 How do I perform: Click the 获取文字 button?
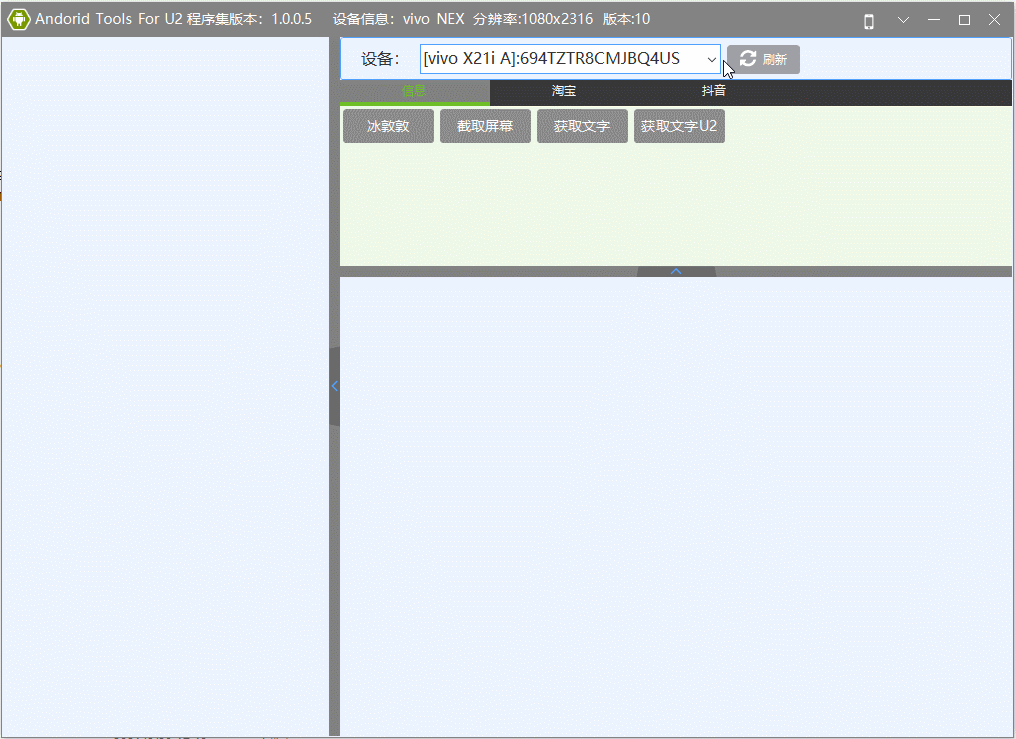click(582, 126)
